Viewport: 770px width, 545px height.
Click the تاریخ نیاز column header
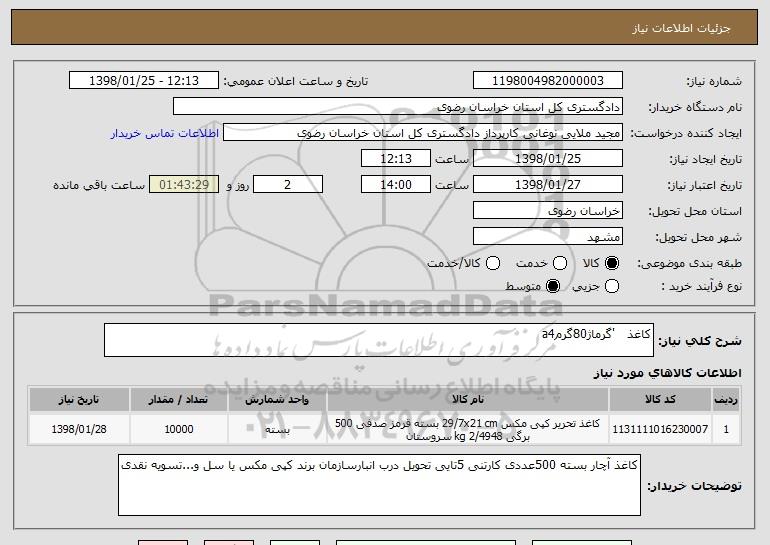click(79, 400)
